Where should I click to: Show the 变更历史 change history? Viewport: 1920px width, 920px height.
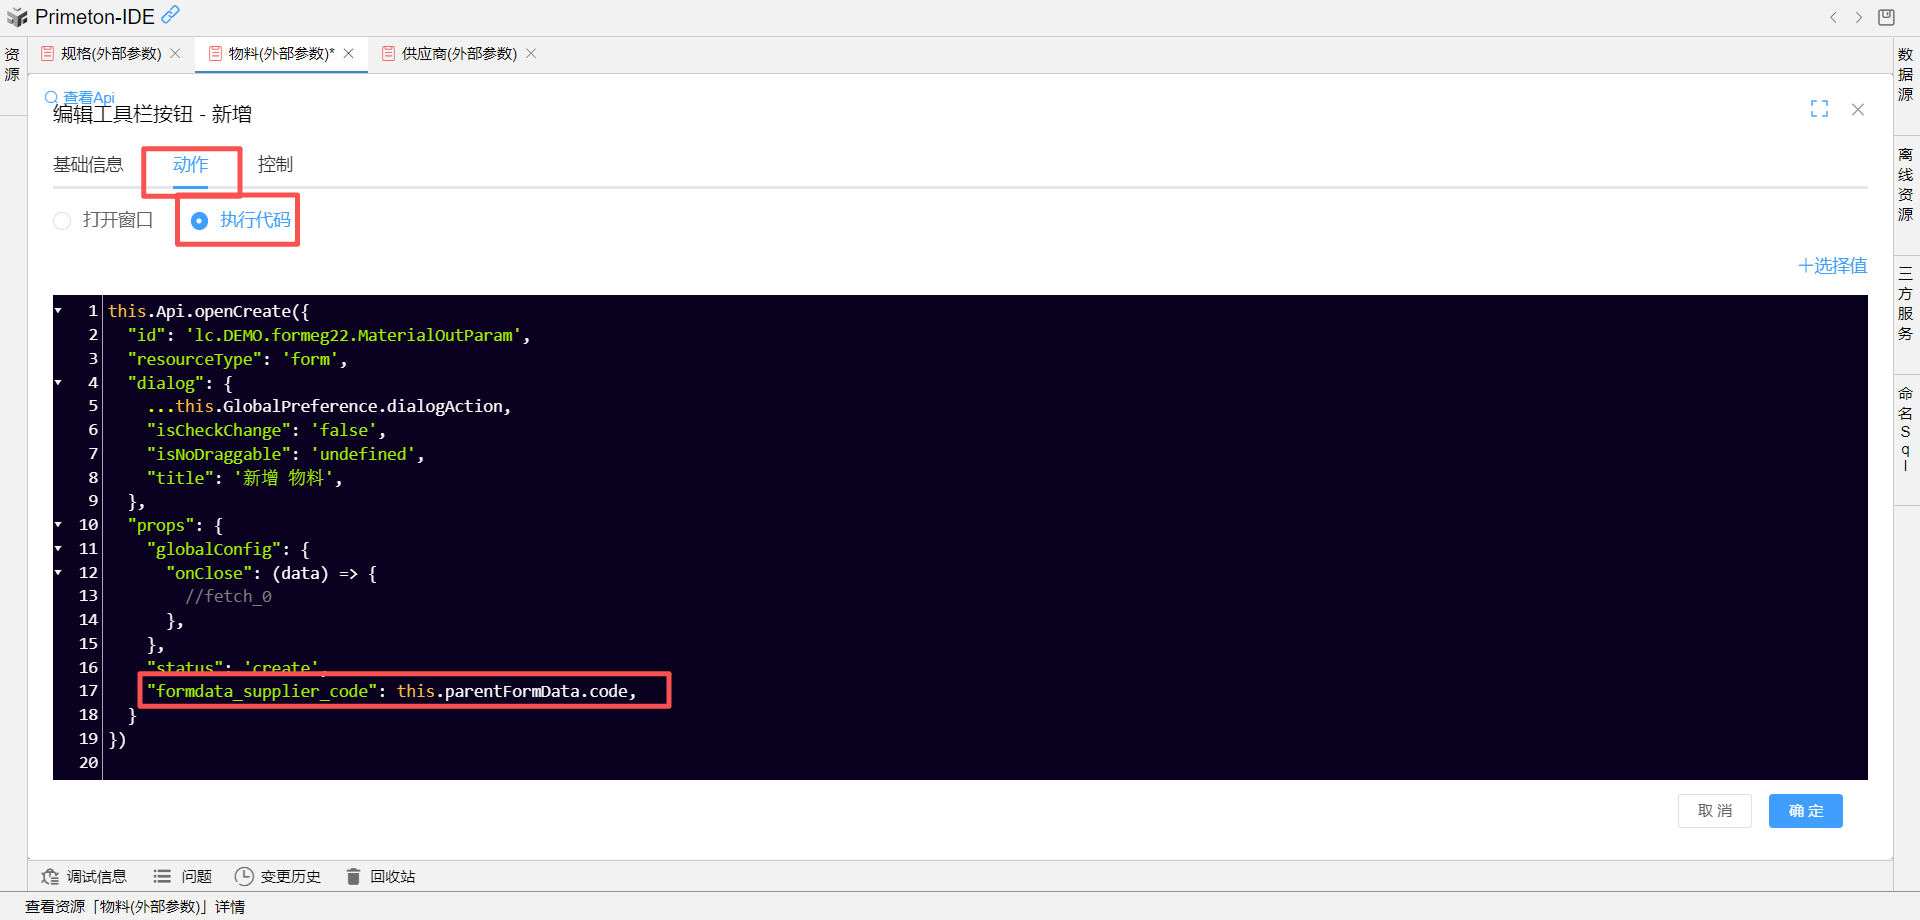tap(278, 877)
